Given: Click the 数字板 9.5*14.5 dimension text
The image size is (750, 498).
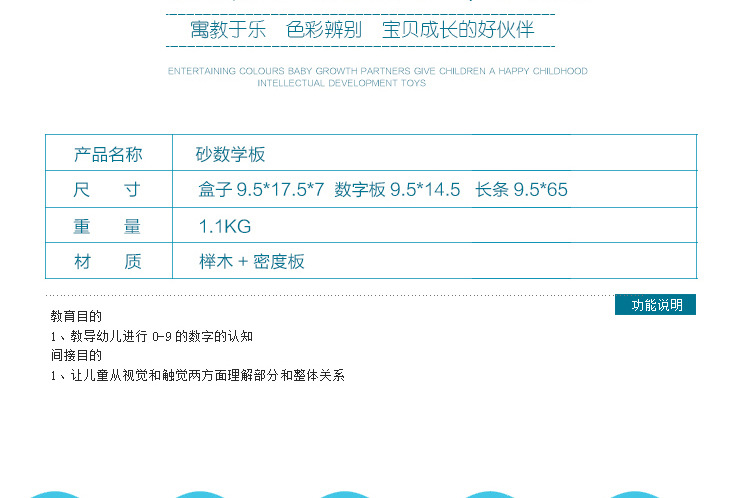Looking at the screenshot, I should pos(397,189).
